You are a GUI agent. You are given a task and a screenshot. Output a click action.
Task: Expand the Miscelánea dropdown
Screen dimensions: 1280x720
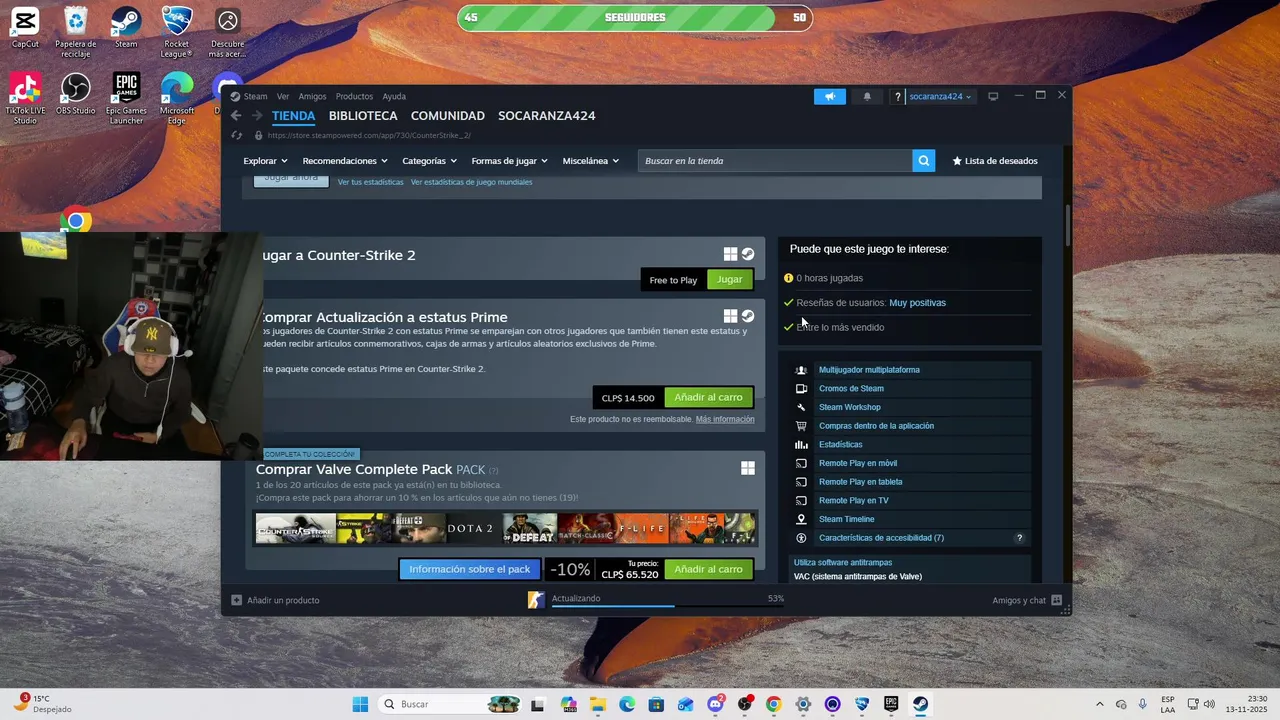pyautogui.click(x=590, y=161)
